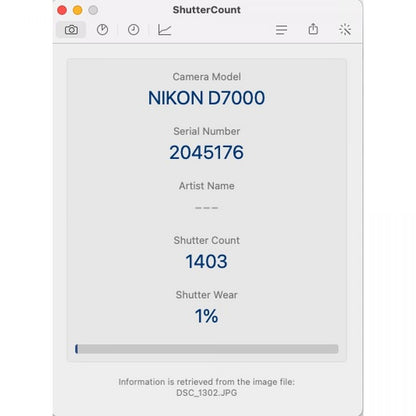Screen dimensions: 416x416
Task: Click the Artist Name label
Action: [x=207, y=186]
